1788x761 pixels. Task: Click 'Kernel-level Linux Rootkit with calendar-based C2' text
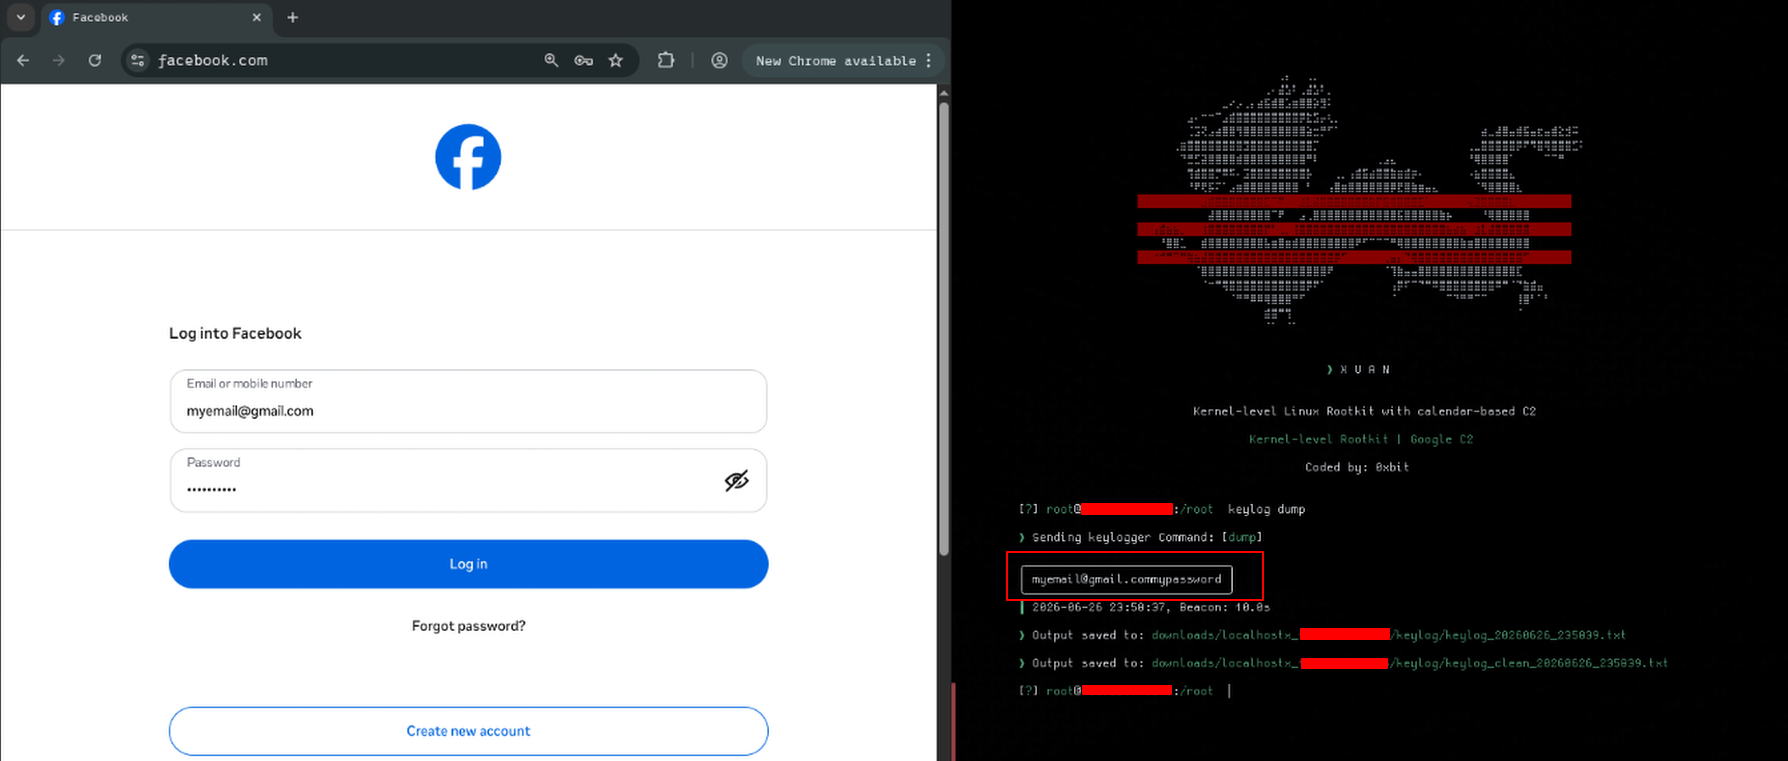click(1364, 411)
